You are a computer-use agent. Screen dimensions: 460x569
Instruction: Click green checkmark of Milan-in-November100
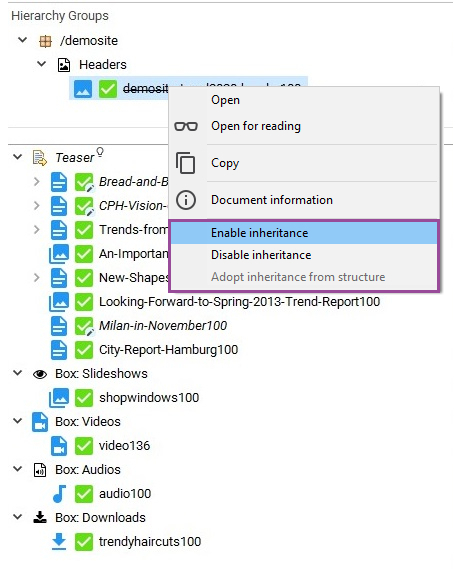(84, 326)
